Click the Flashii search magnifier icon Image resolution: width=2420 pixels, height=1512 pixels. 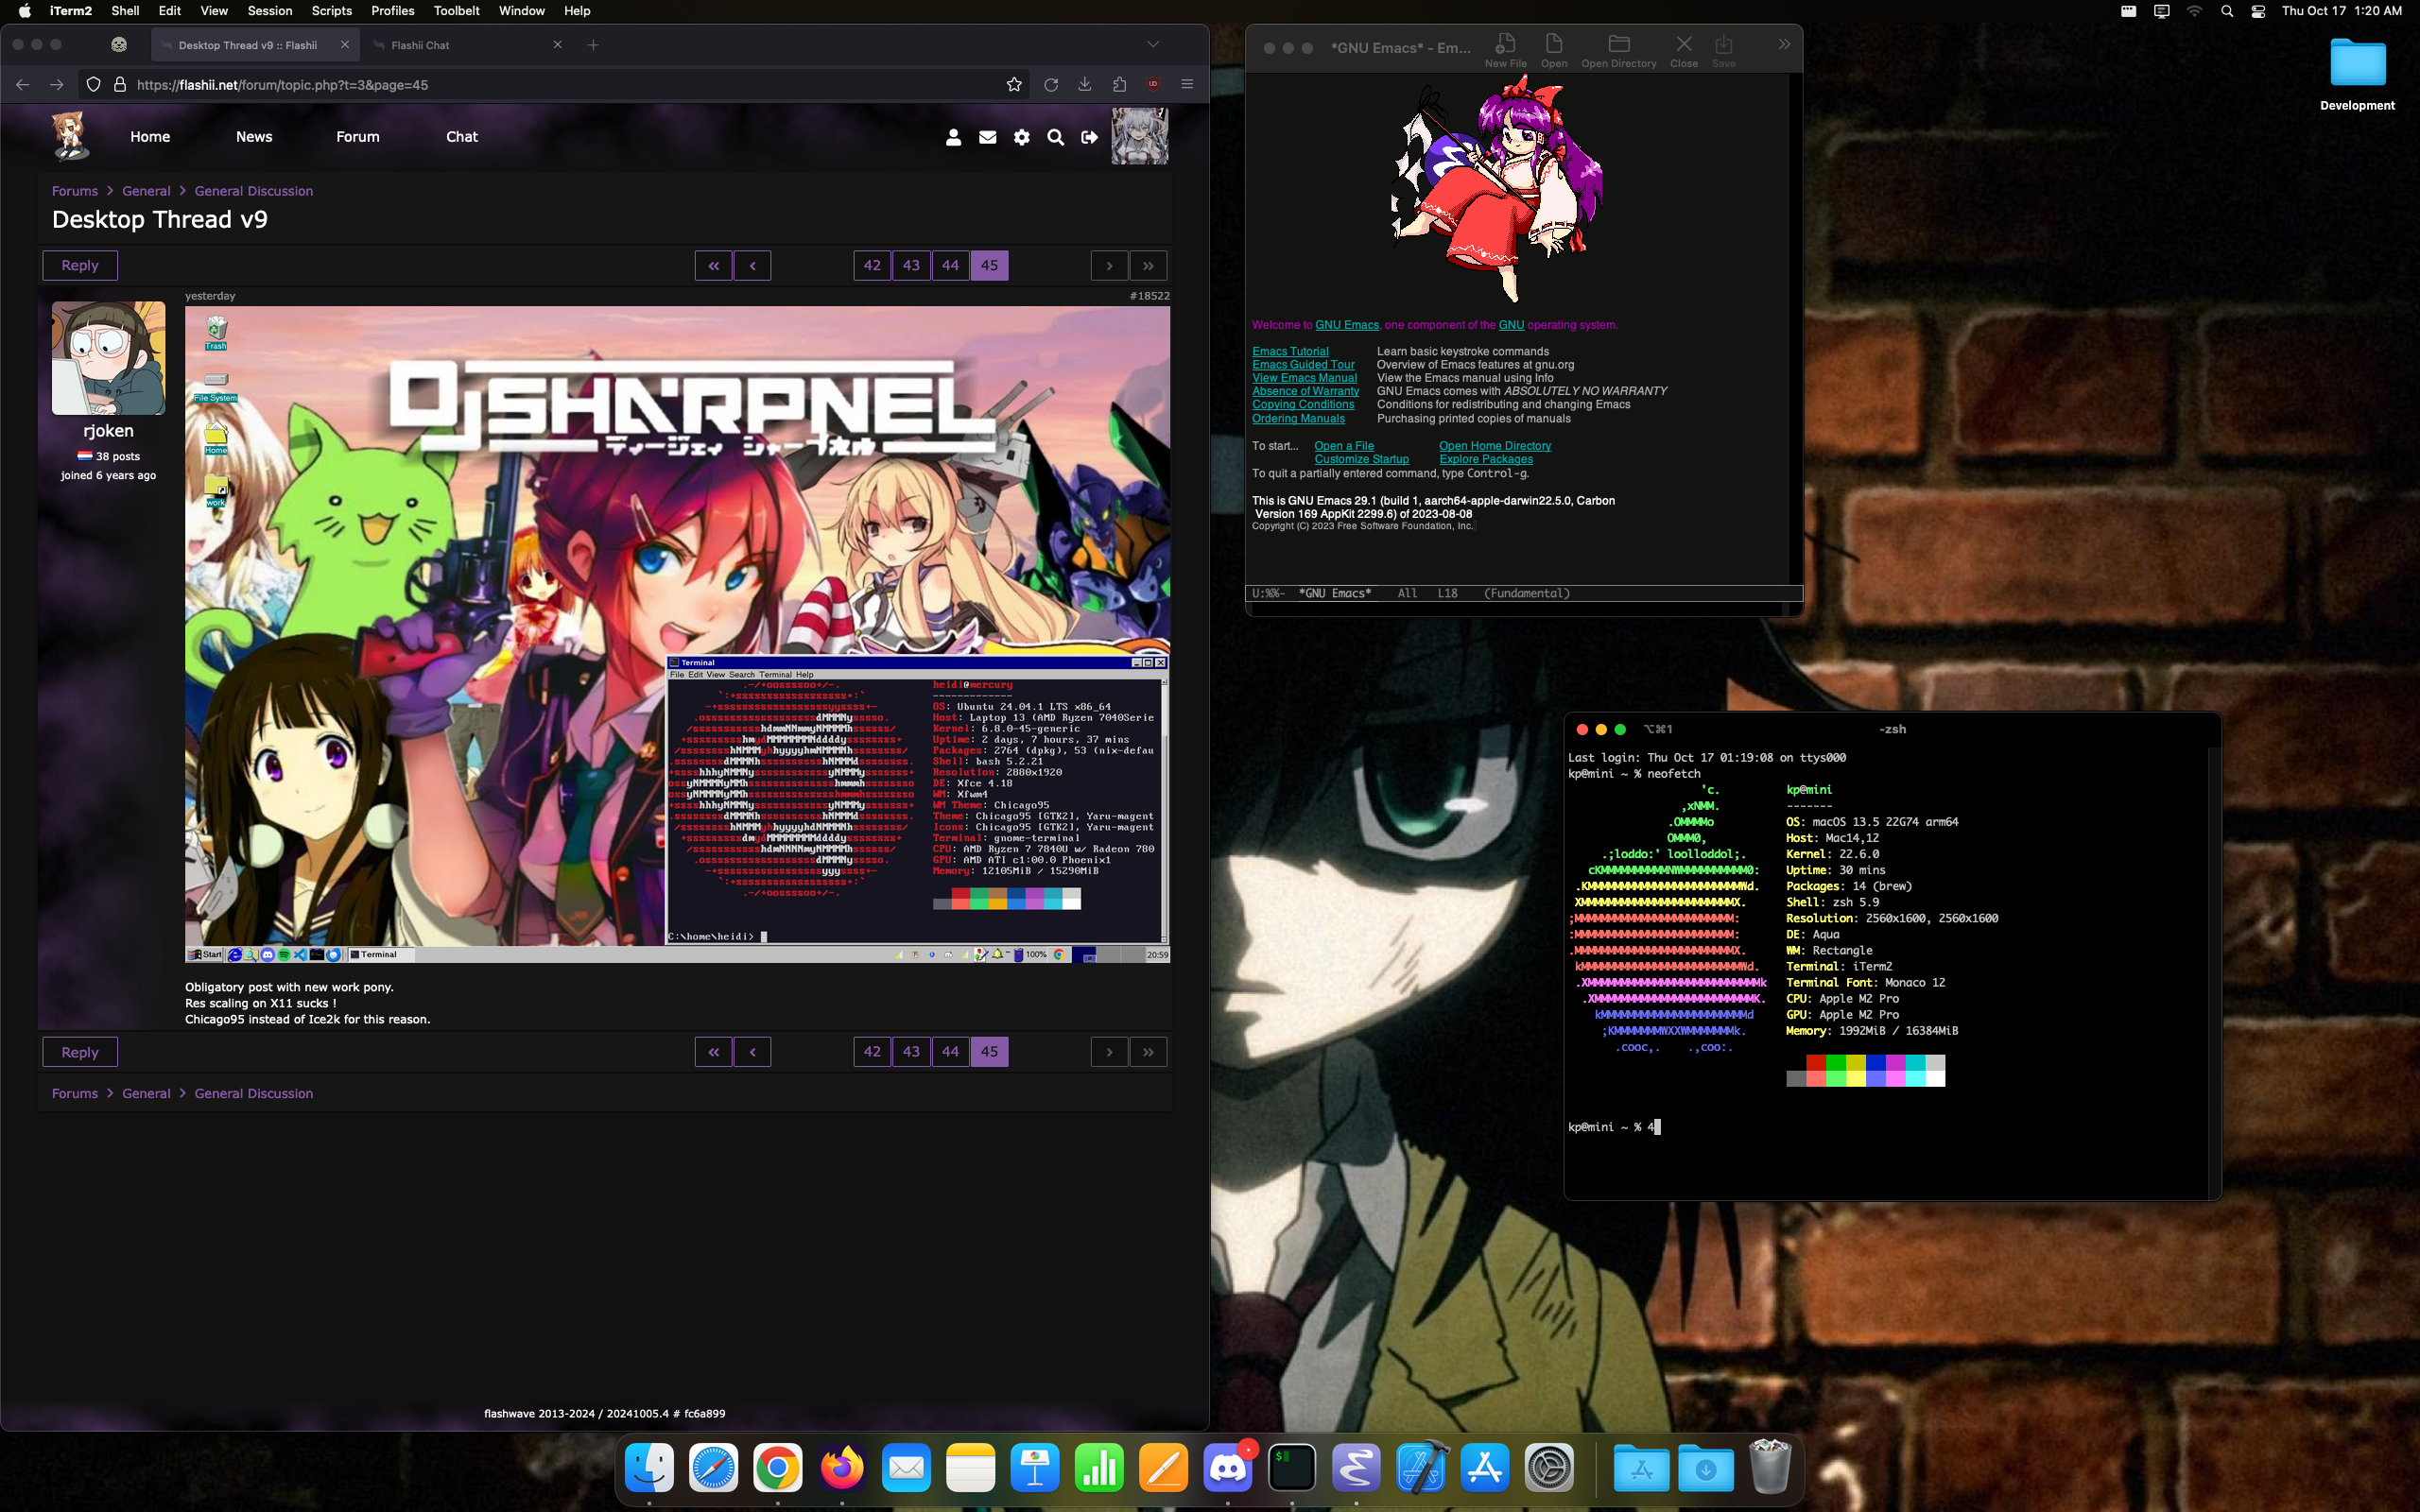pyautogui.click(x=1055, y=137)
